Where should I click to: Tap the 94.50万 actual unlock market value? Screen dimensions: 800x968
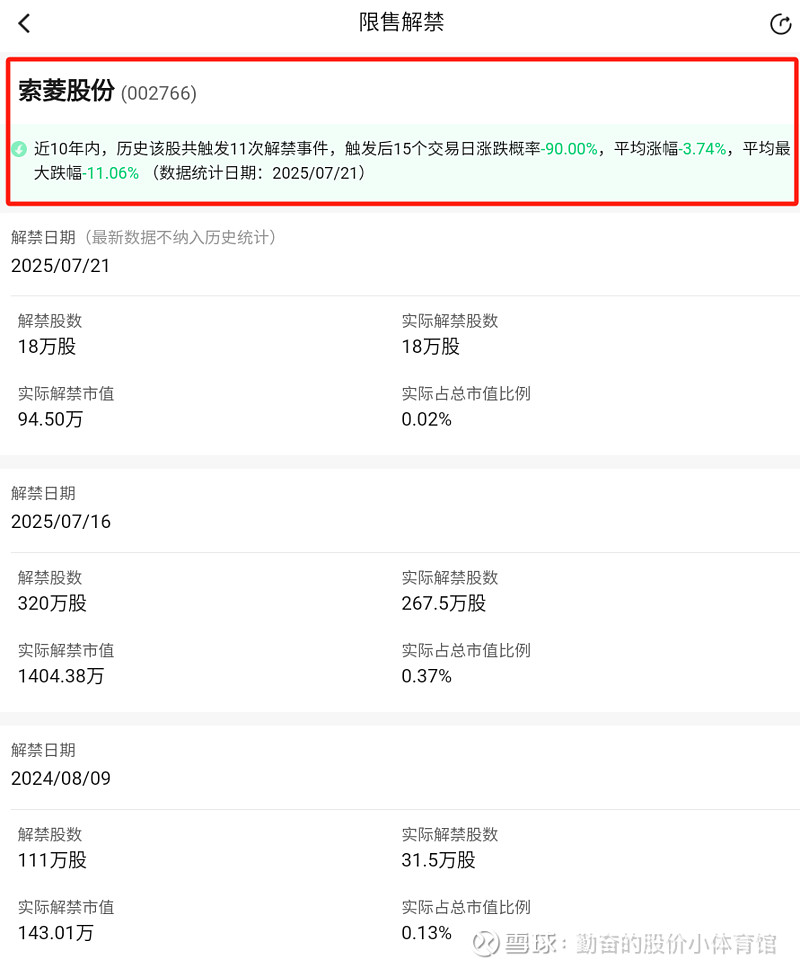click(50, 419)
